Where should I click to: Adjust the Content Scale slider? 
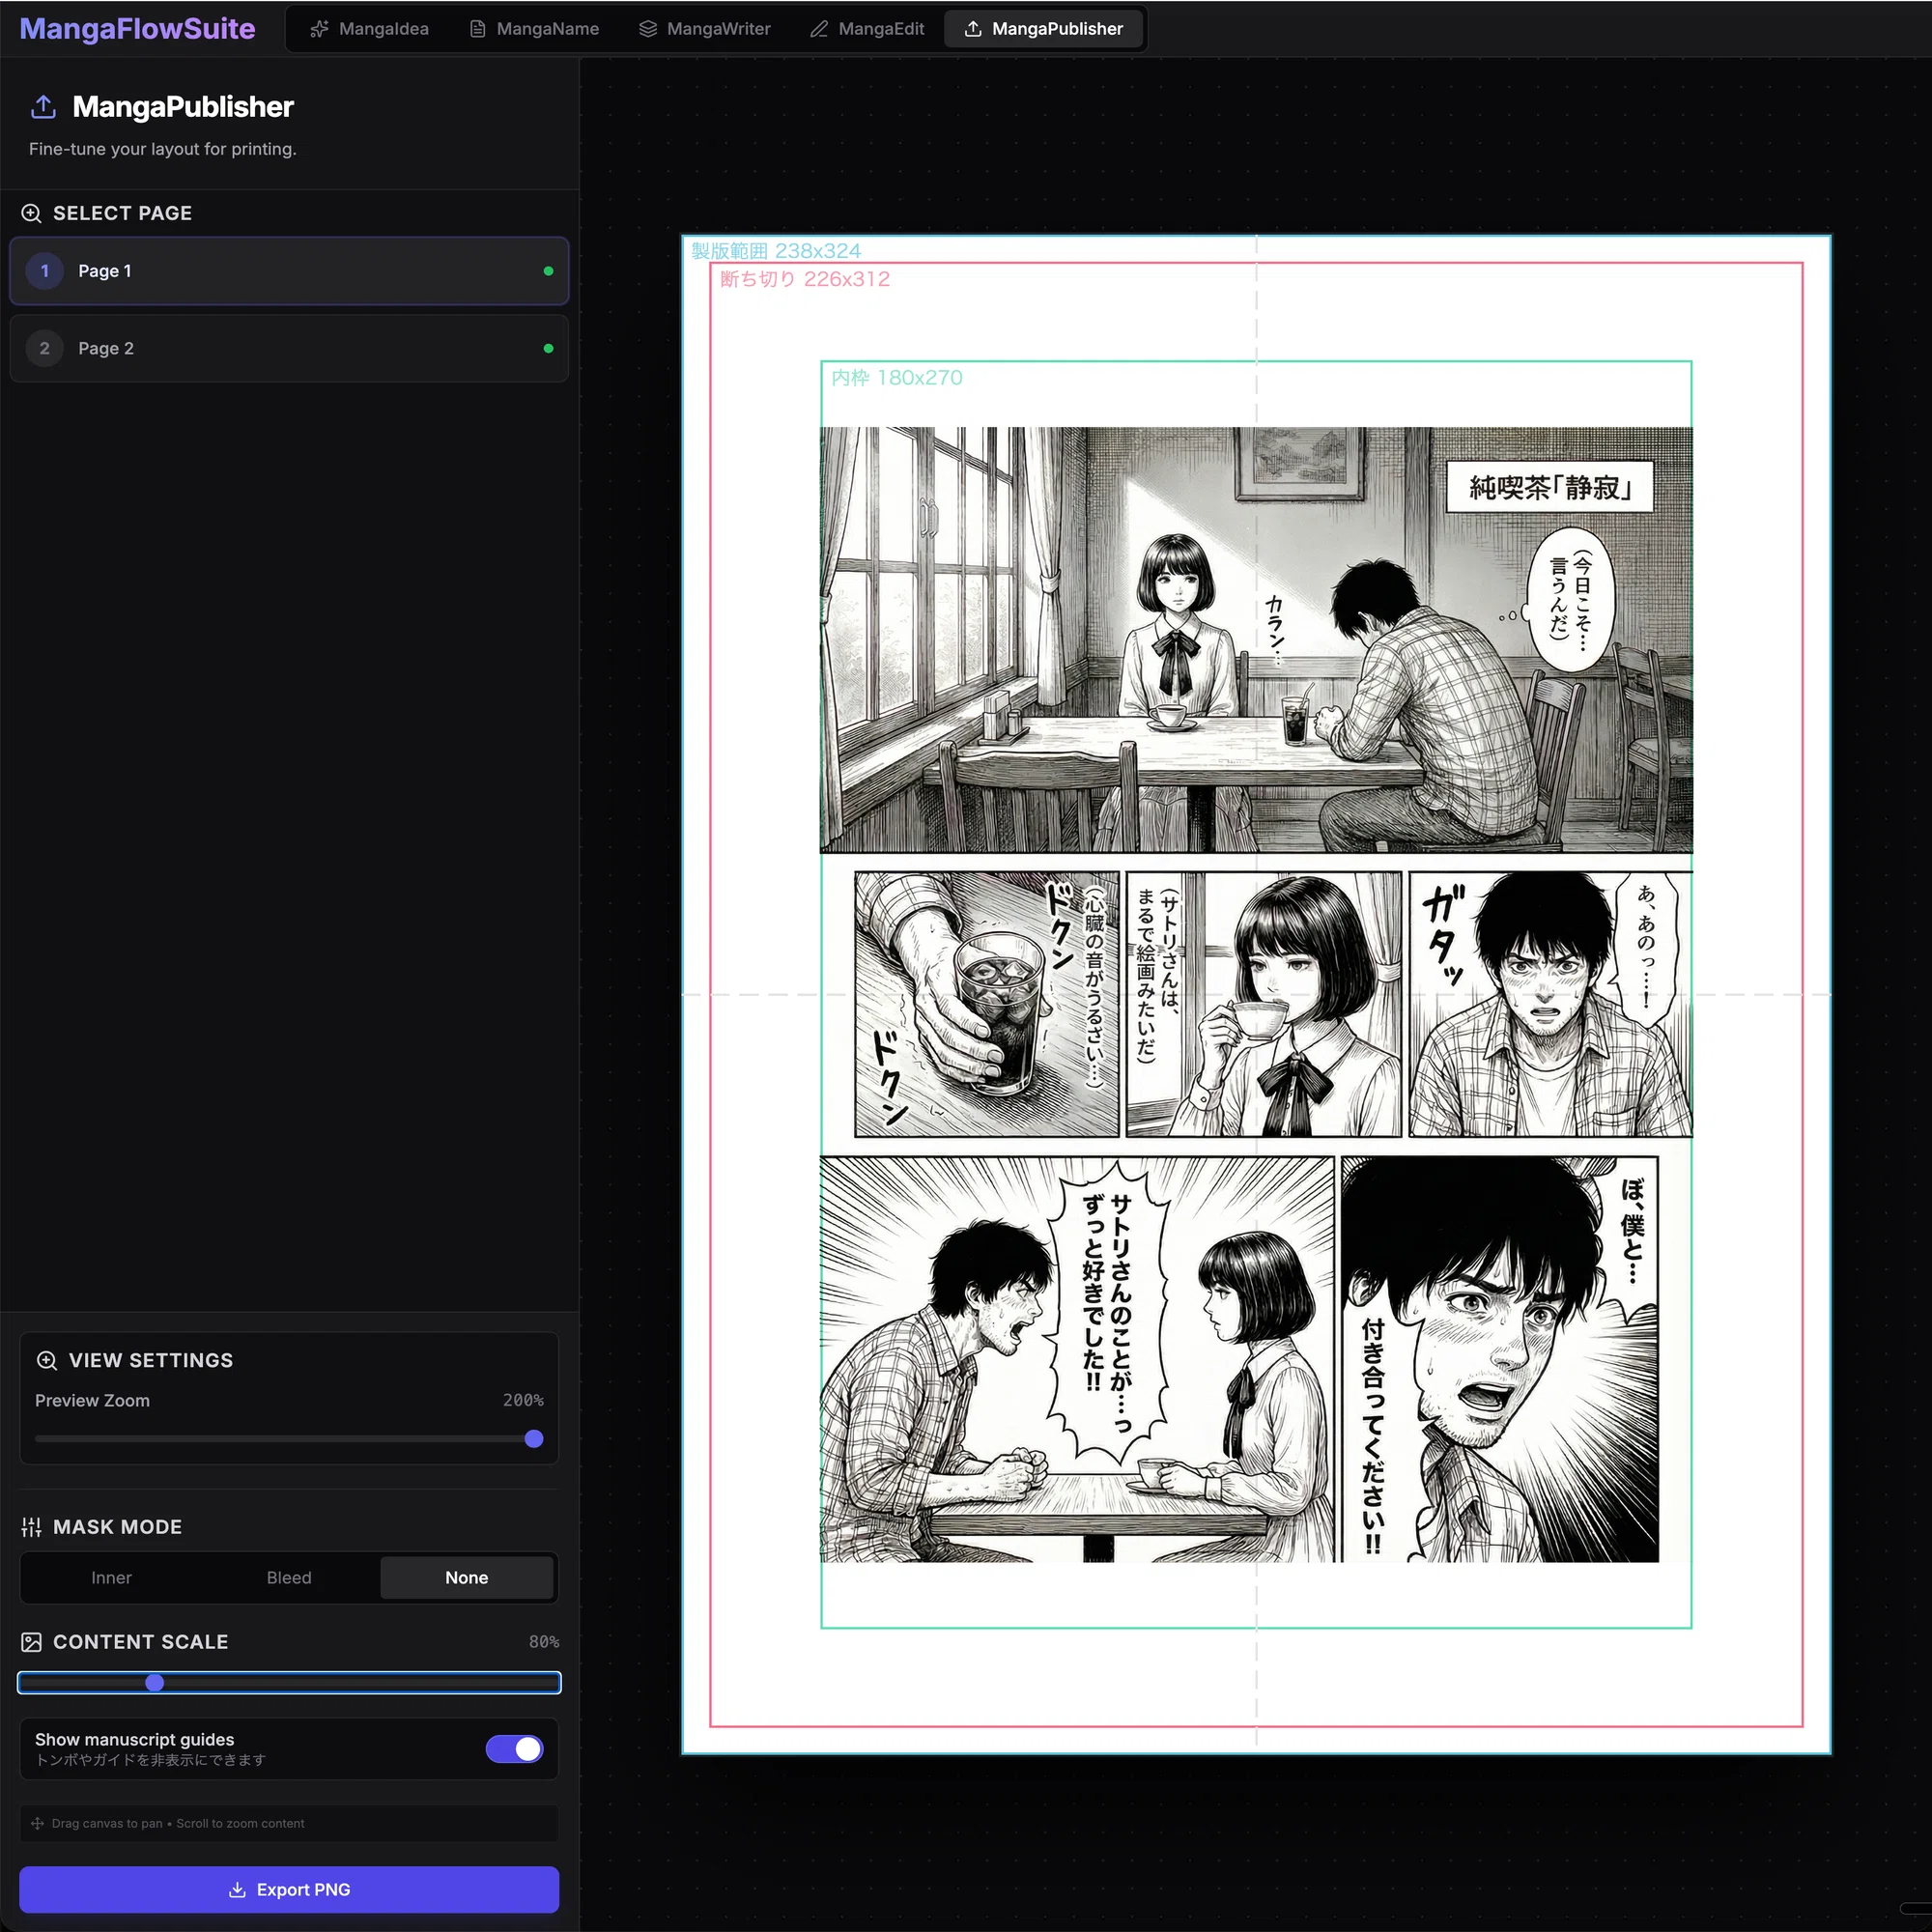coord(289,1683)
